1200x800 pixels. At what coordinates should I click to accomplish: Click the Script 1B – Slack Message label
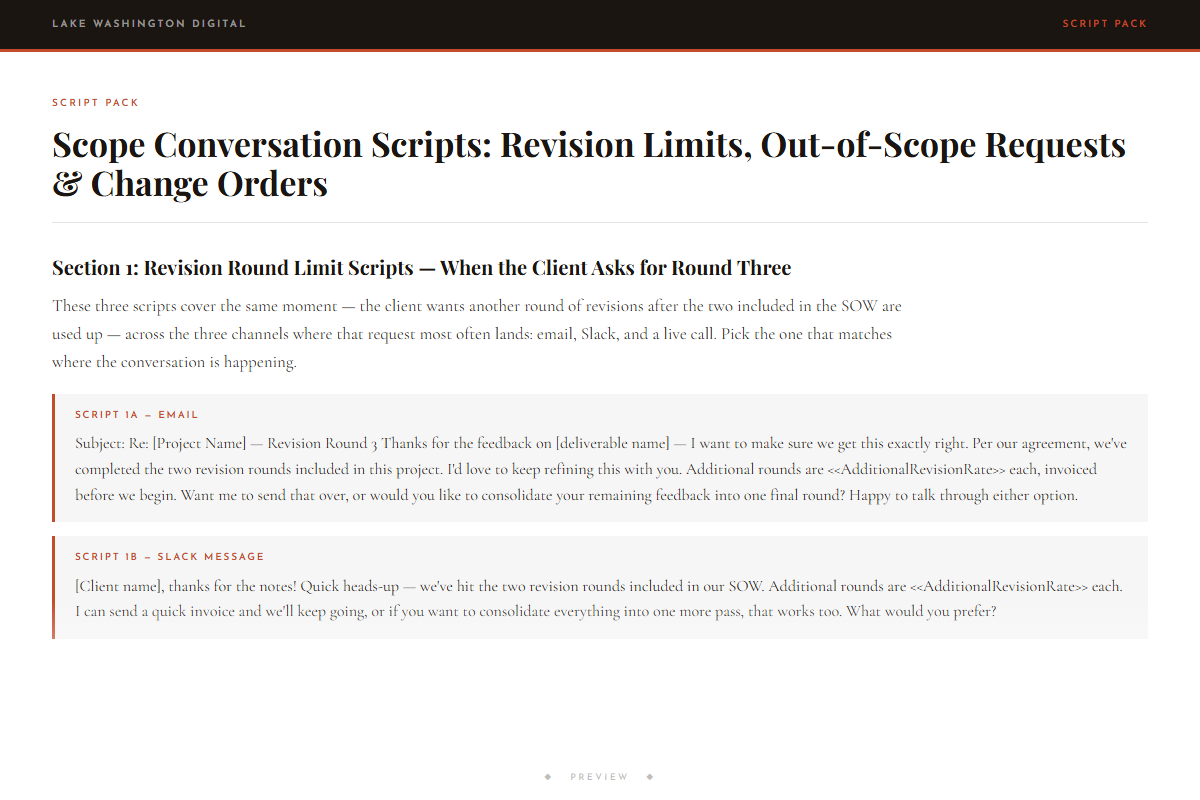pos(170,557)
